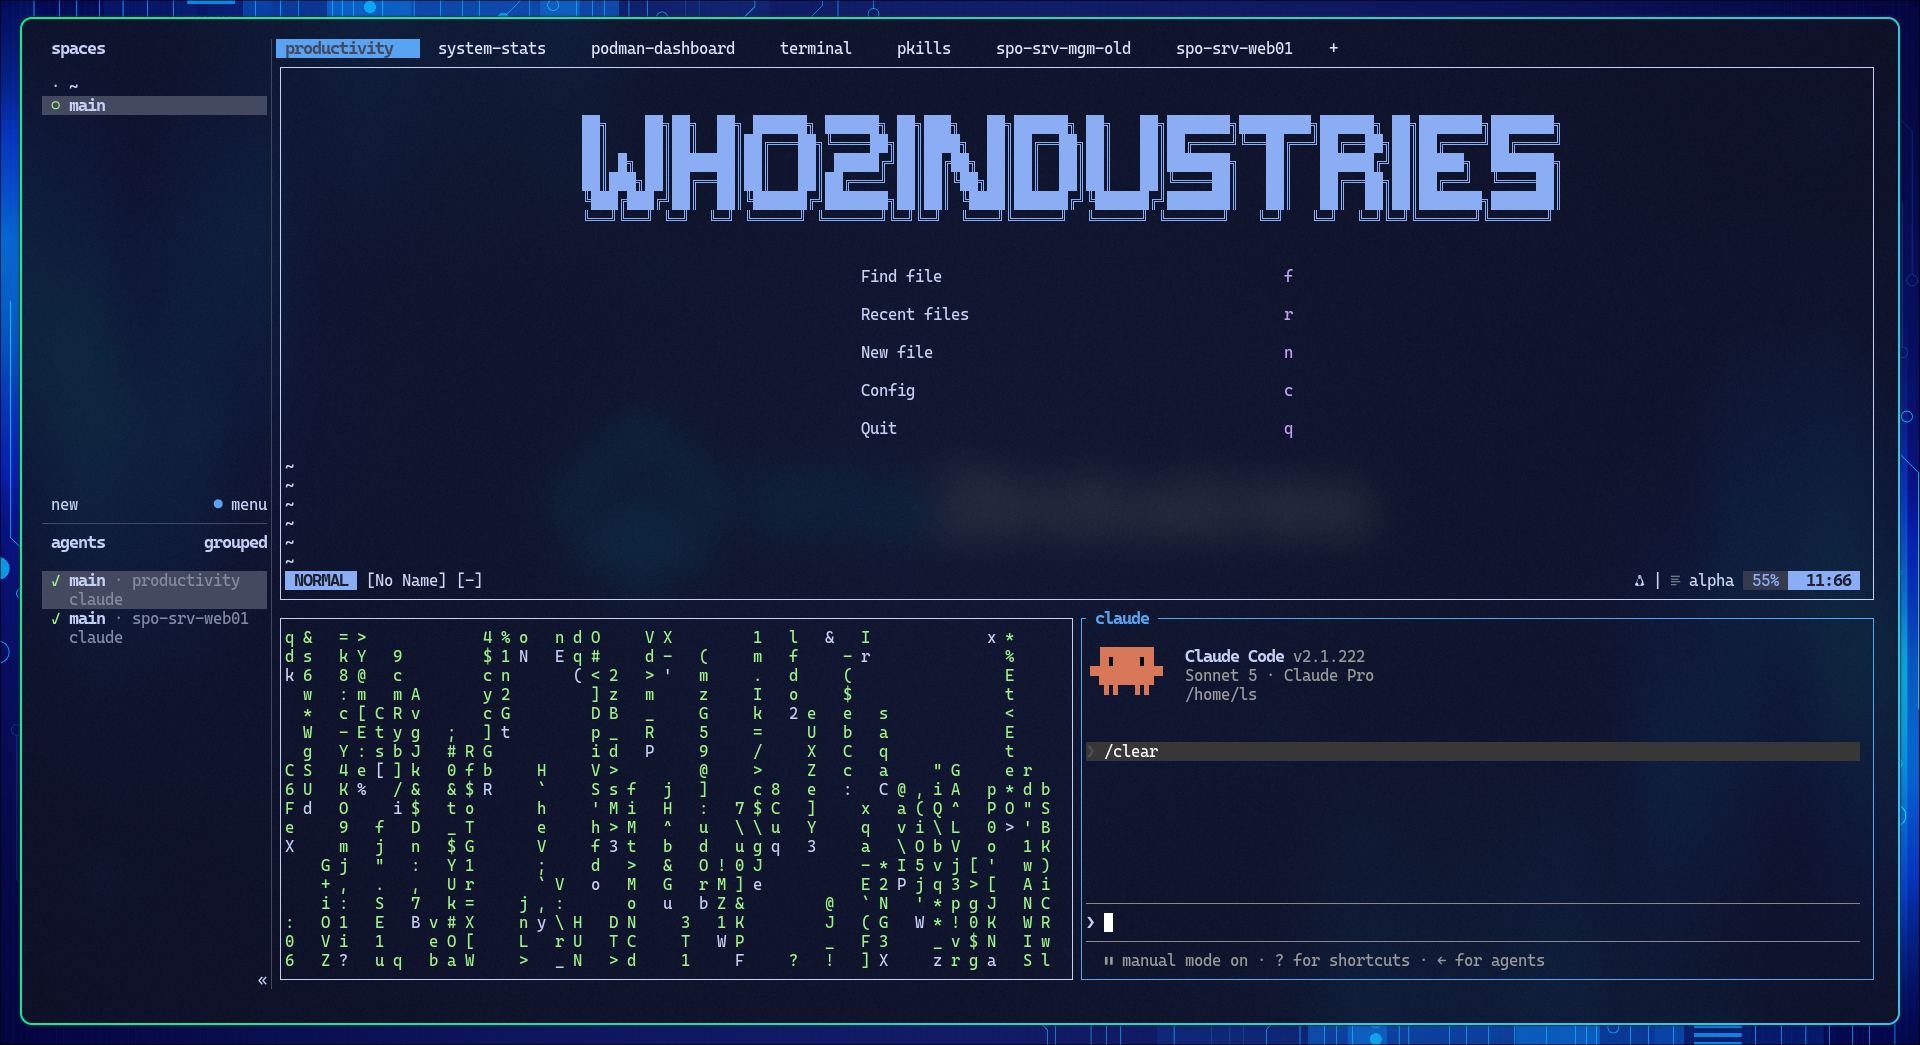Image resolution: width=1920 pixels, height=1045 pixels.
Task: Click '? for shortcuts' hint
Action: pyautogui.click(x=1342, y=960)
